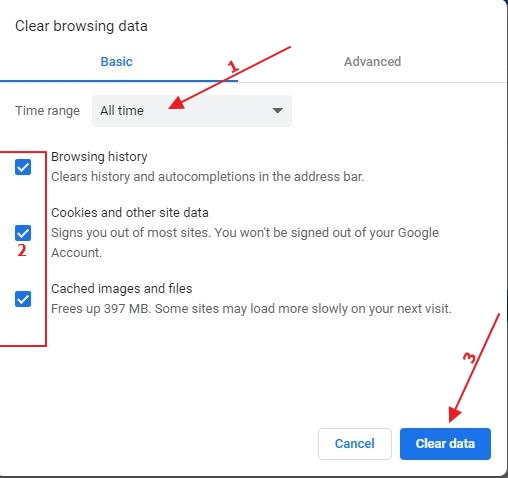Viewport: 508px width, 478px height.
Task: Toggle the Cookies and other site data checkbox
Action: (x=23, y=233)
